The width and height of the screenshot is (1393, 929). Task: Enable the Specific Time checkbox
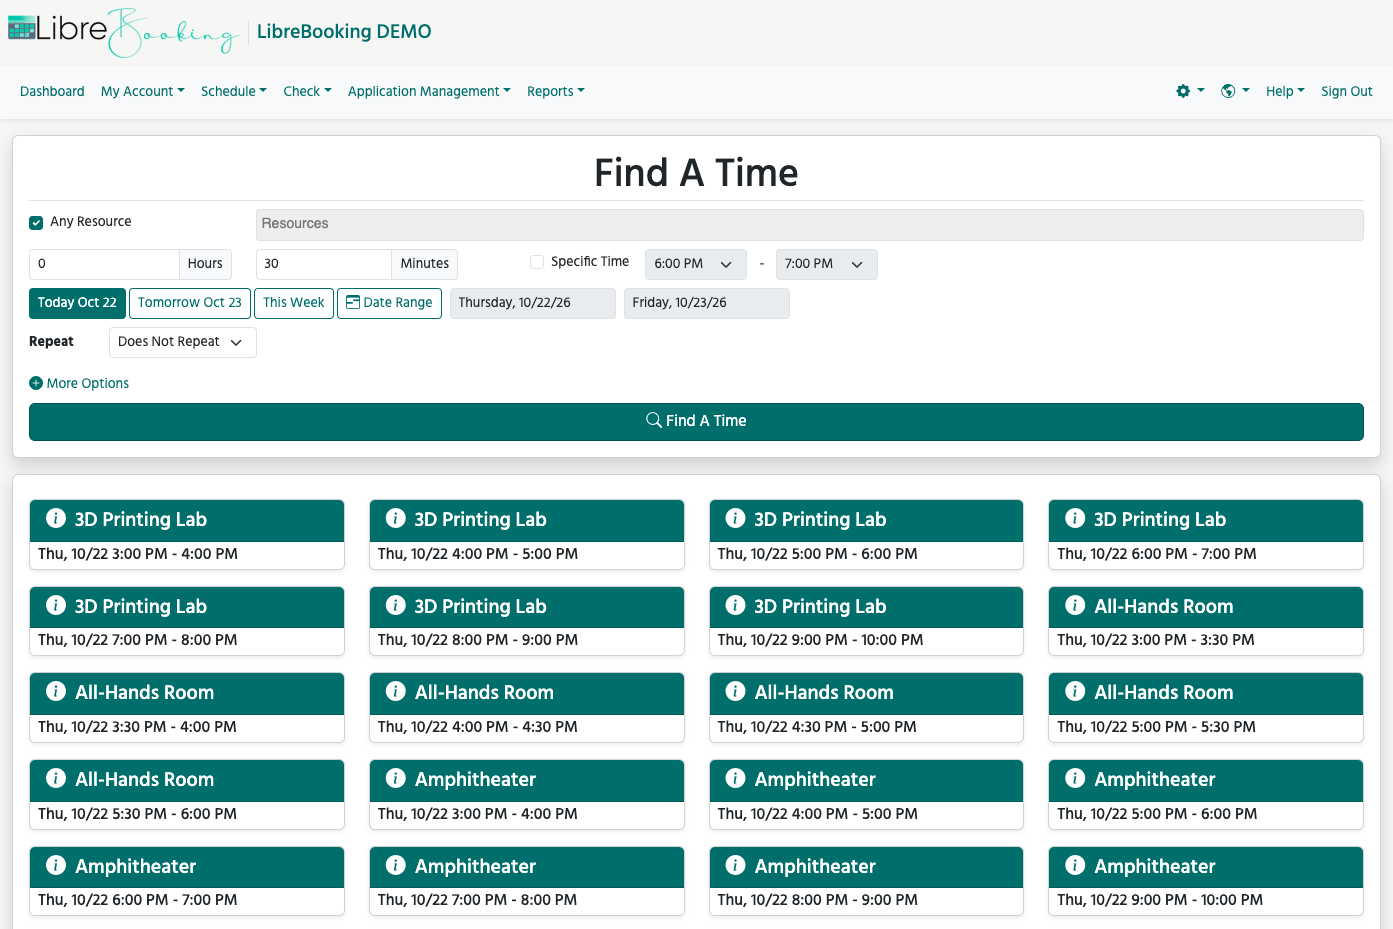coord(537,262)
